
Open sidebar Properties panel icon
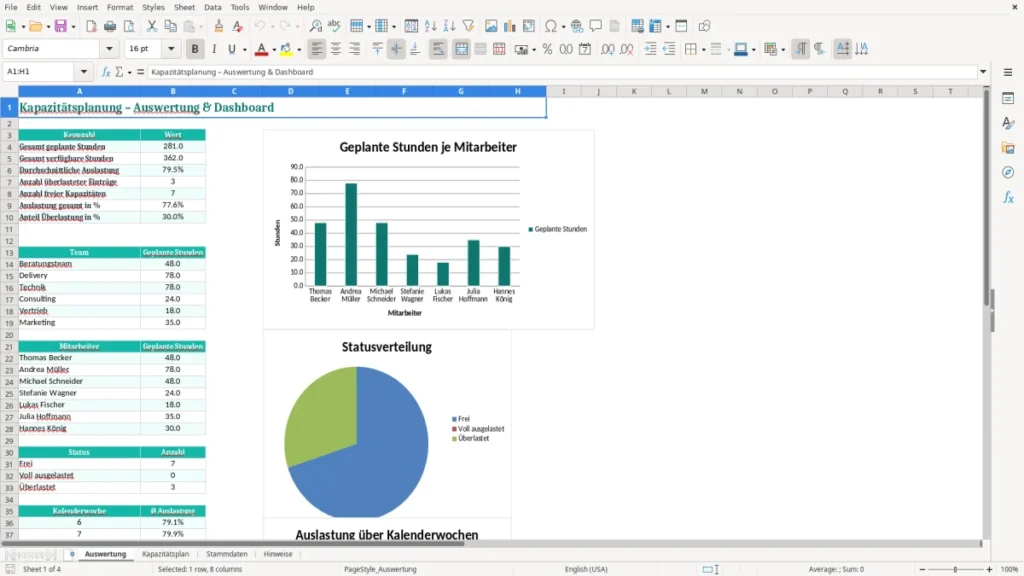click(x=1008, y=99)
